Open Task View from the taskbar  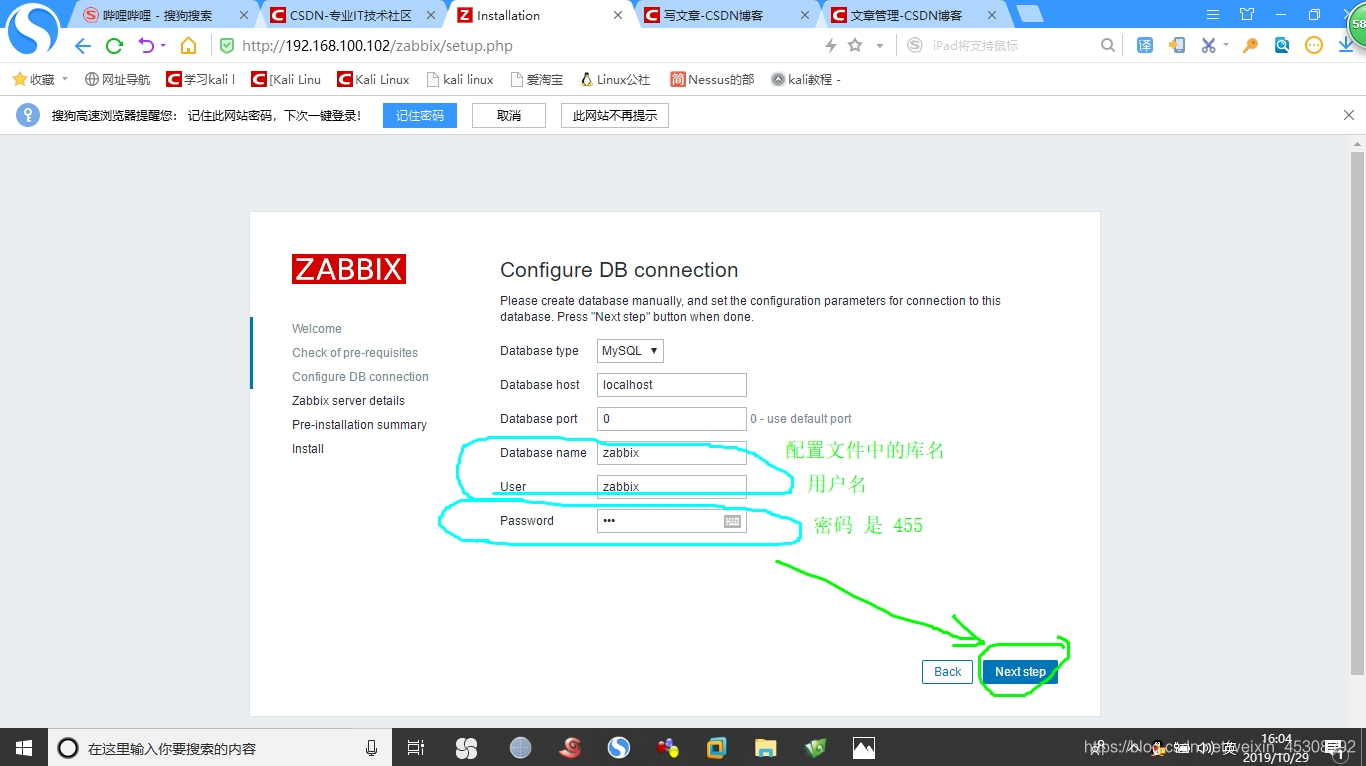[x=416, y=748]
